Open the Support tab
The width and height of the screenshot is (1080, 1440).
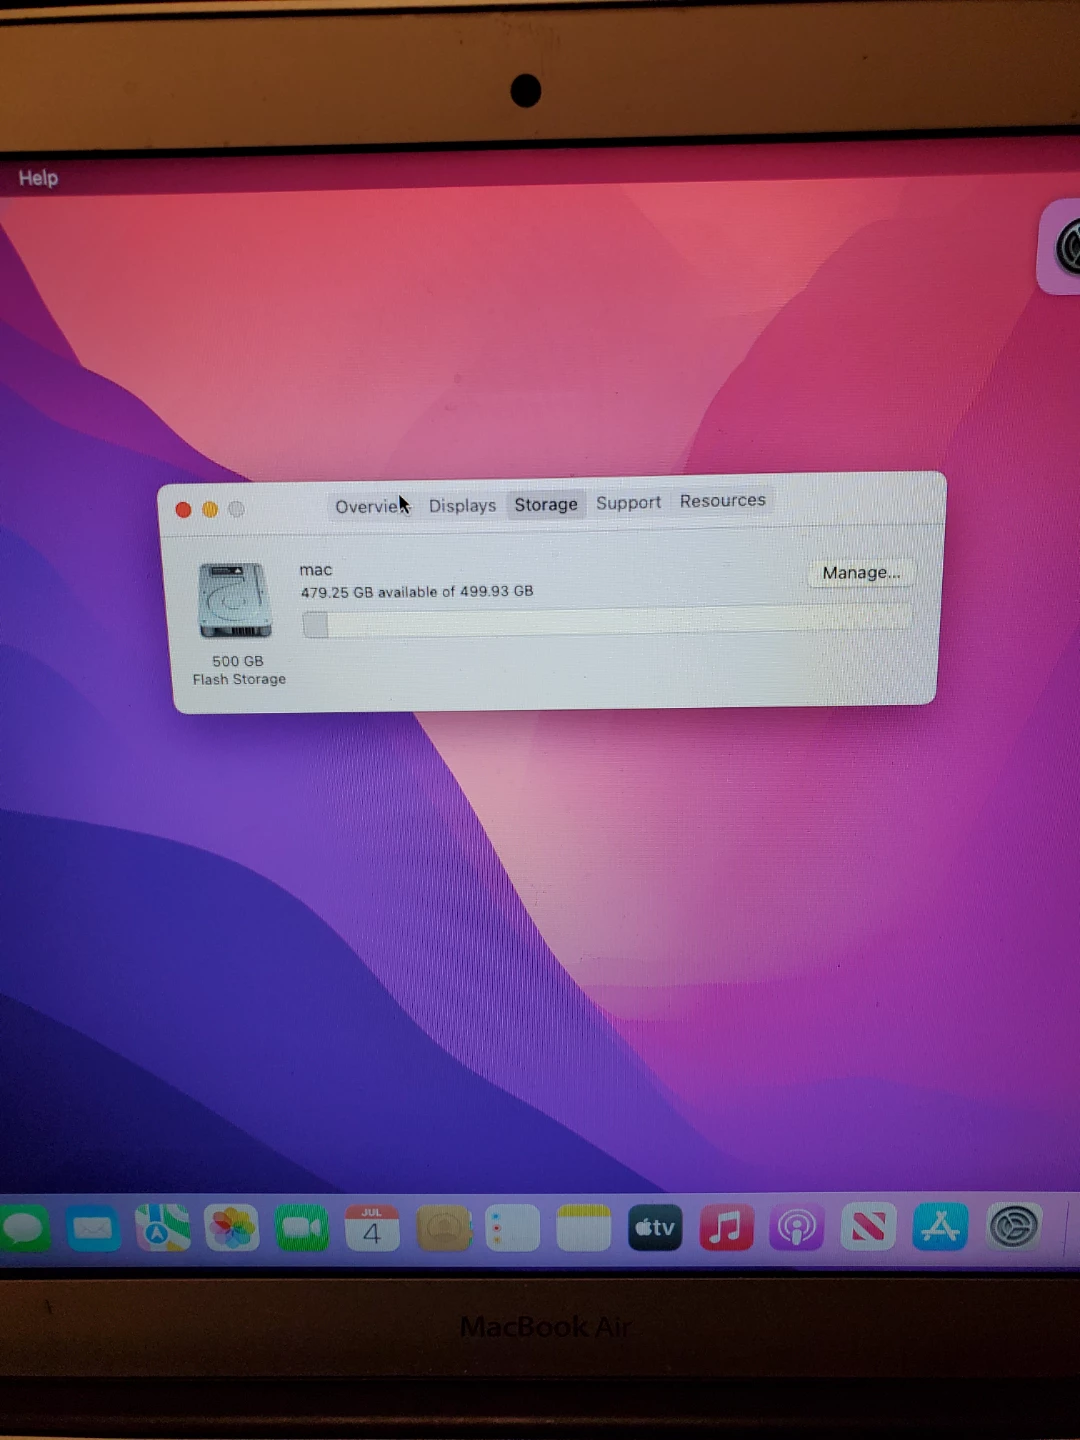(629, 503)
